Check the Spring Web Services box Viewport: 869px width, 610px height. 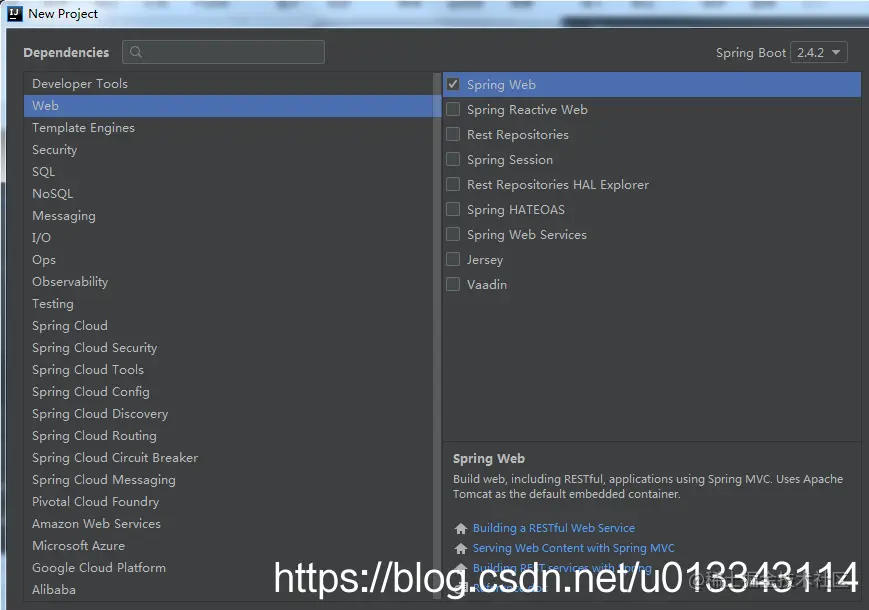click(453, 234)
